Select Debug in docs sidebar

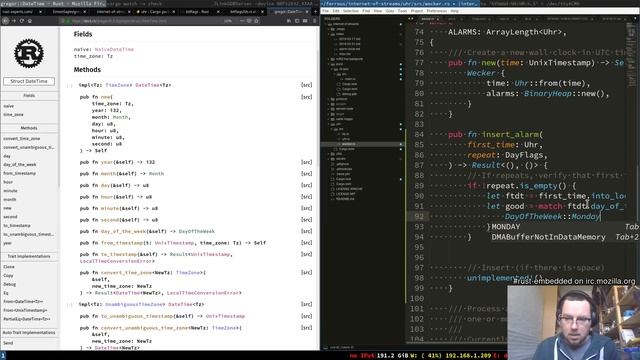point(9,284)
